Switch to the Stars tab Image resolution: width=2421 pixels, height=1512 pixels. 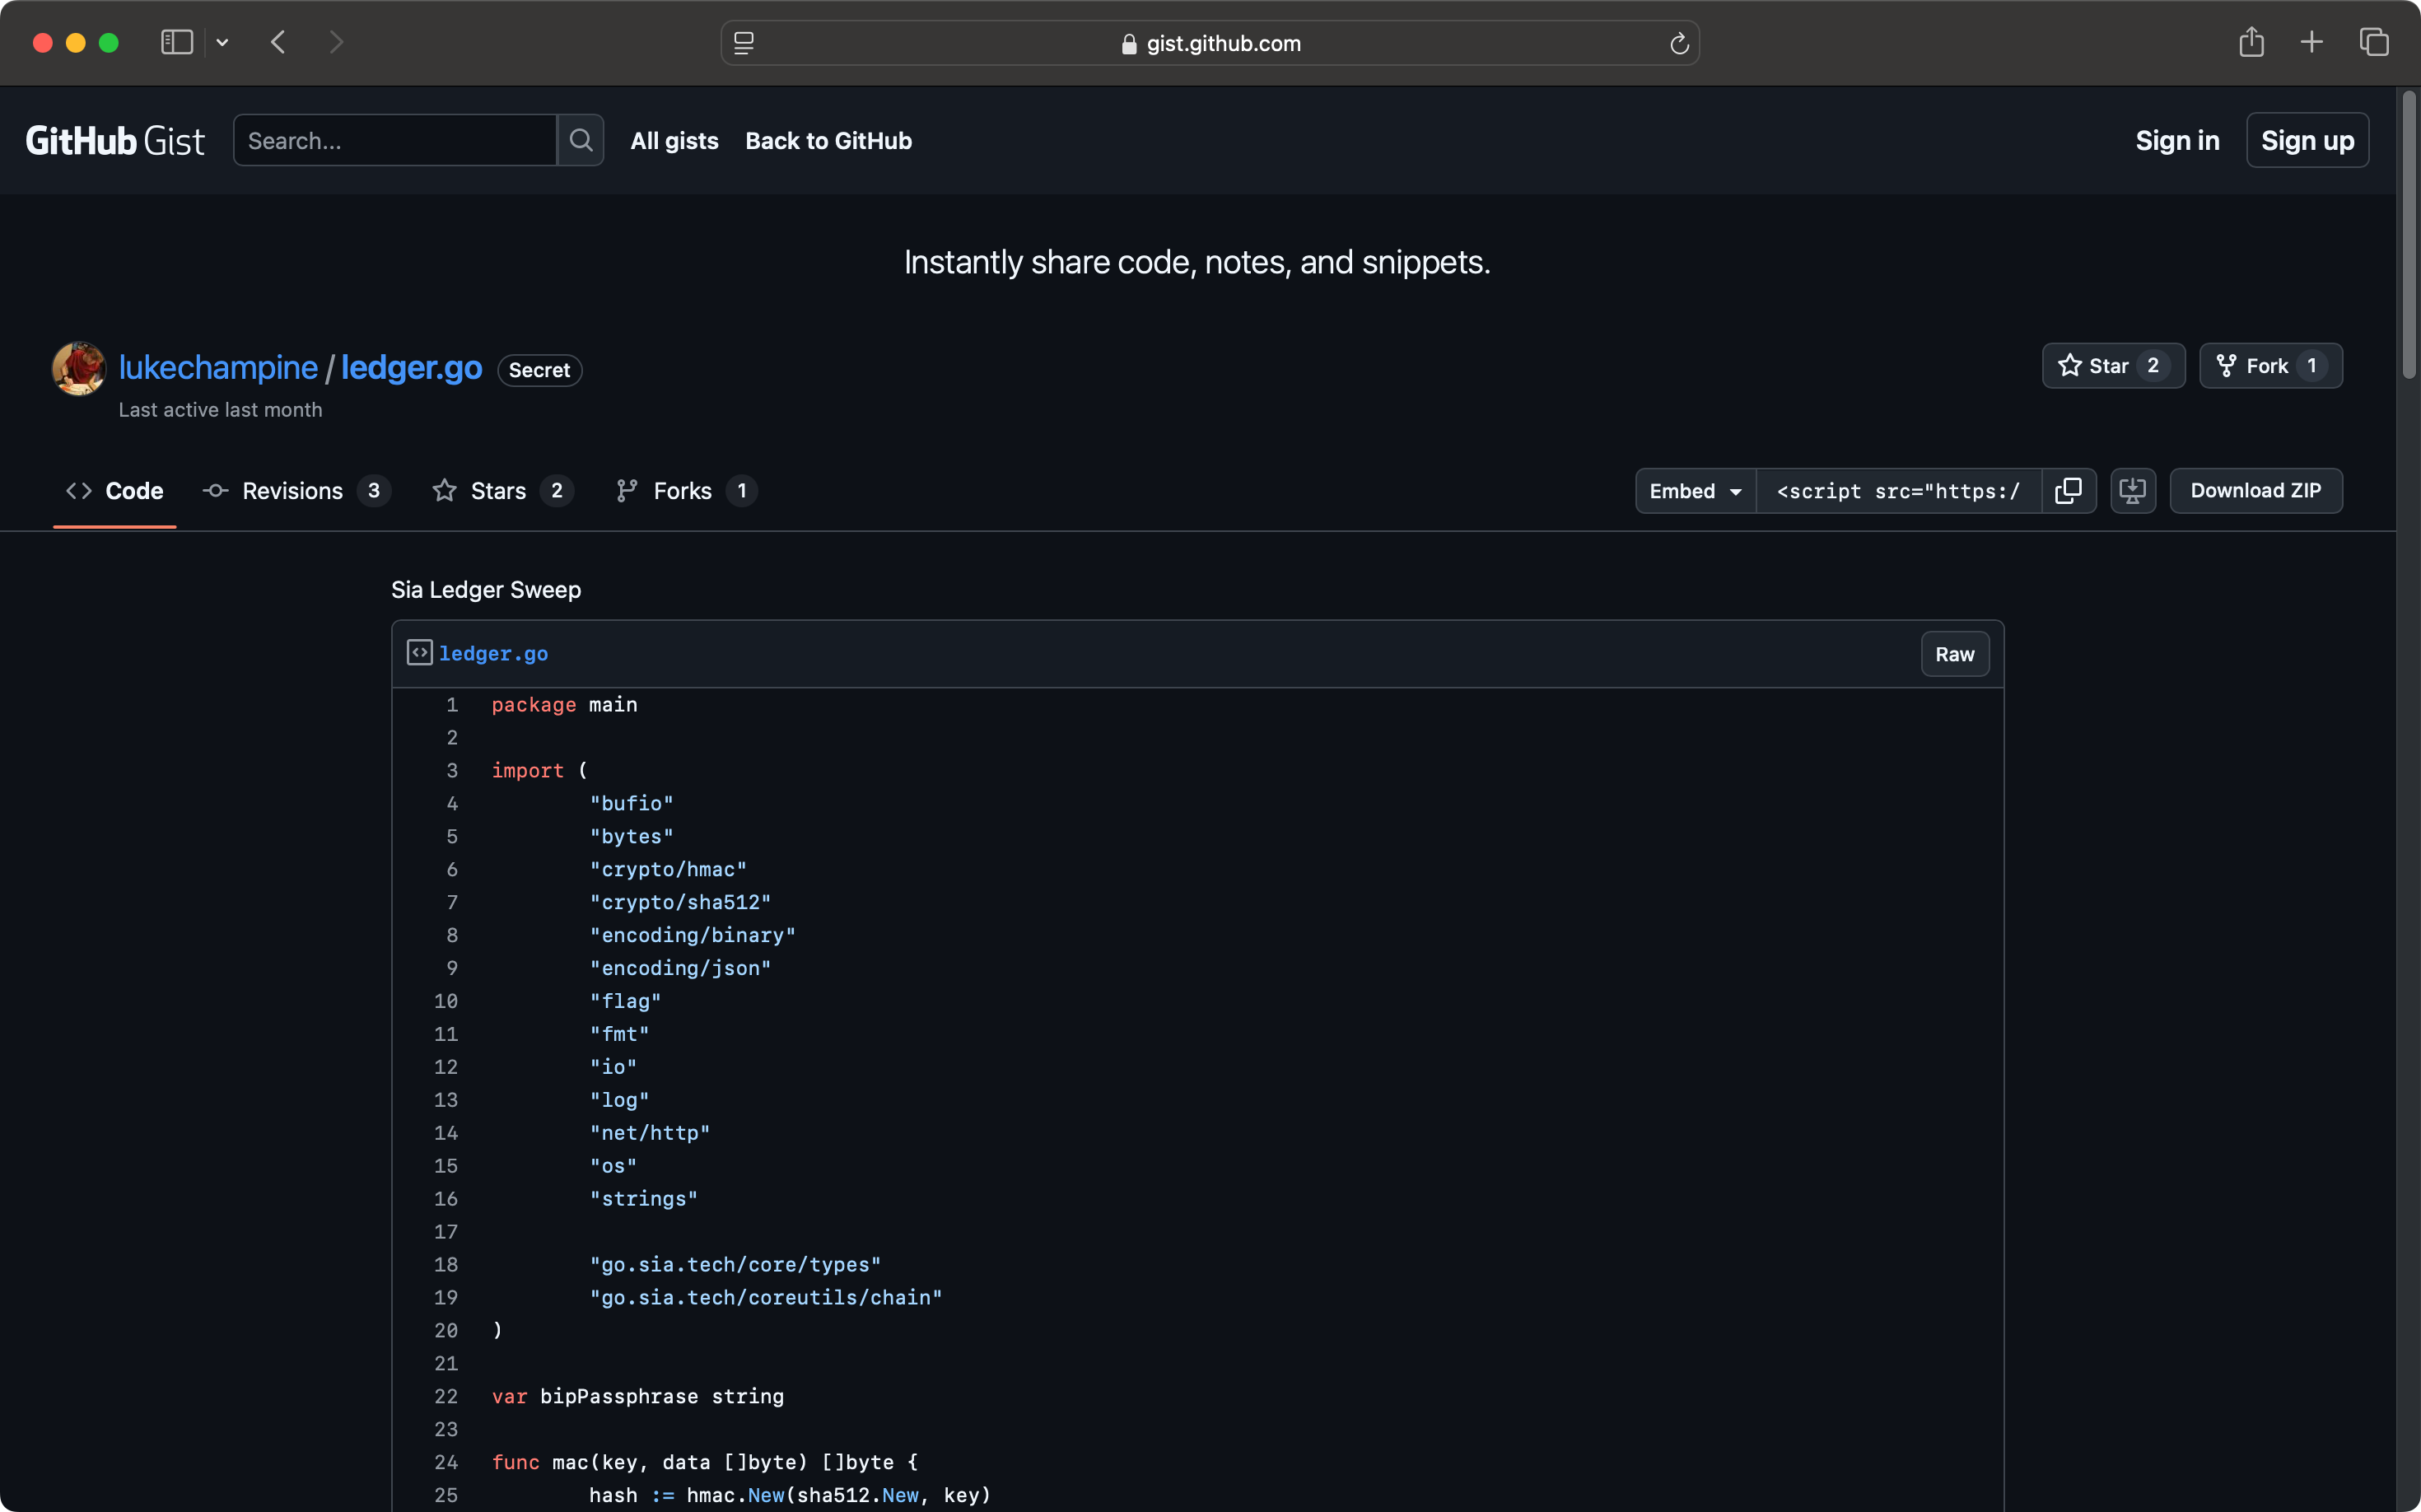[502, 491]
